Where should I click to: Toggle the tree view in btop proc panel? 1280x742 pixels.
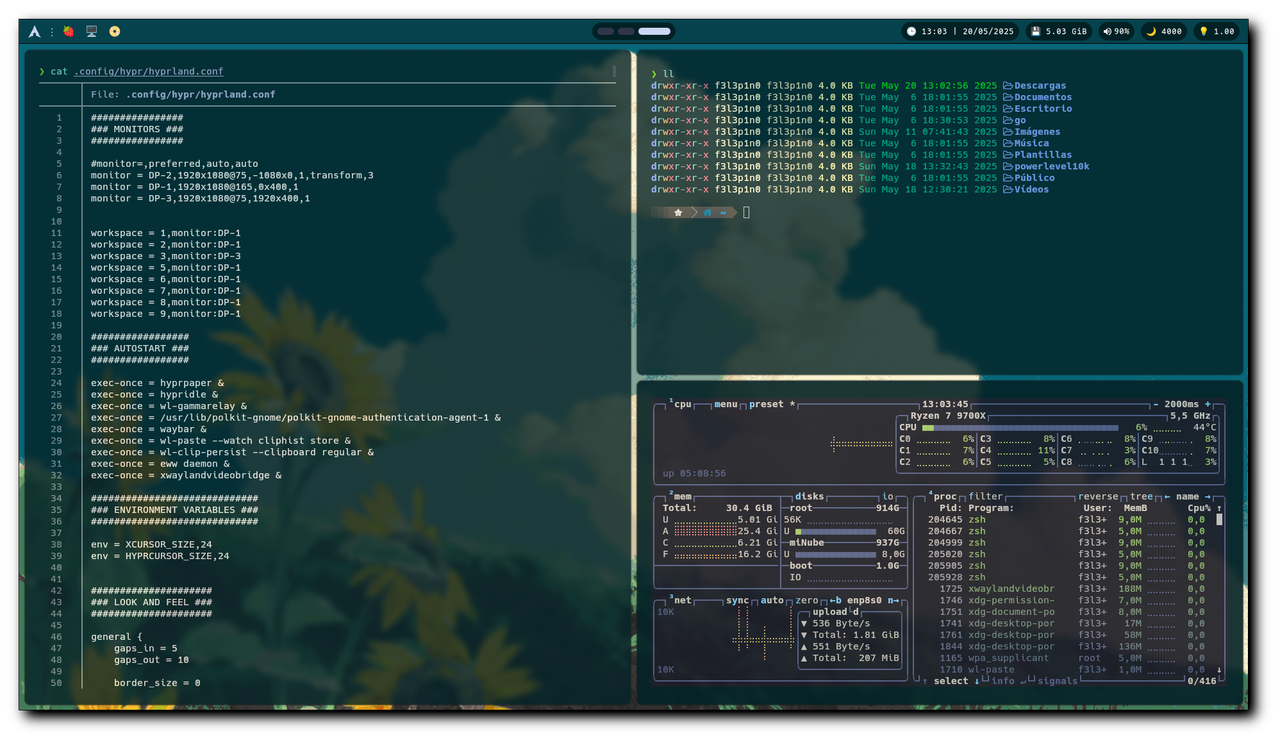1141,496
